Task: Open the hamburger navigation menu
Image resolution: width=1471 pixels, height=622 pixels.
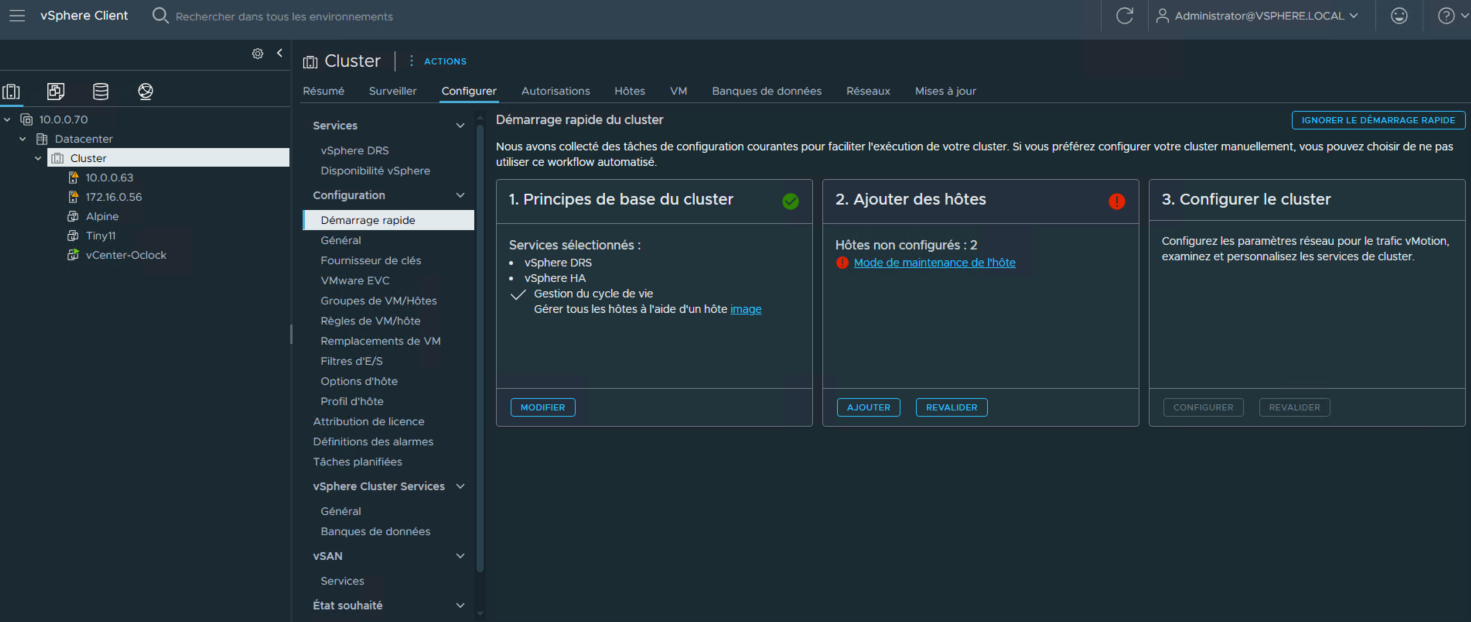Action: 17,16
